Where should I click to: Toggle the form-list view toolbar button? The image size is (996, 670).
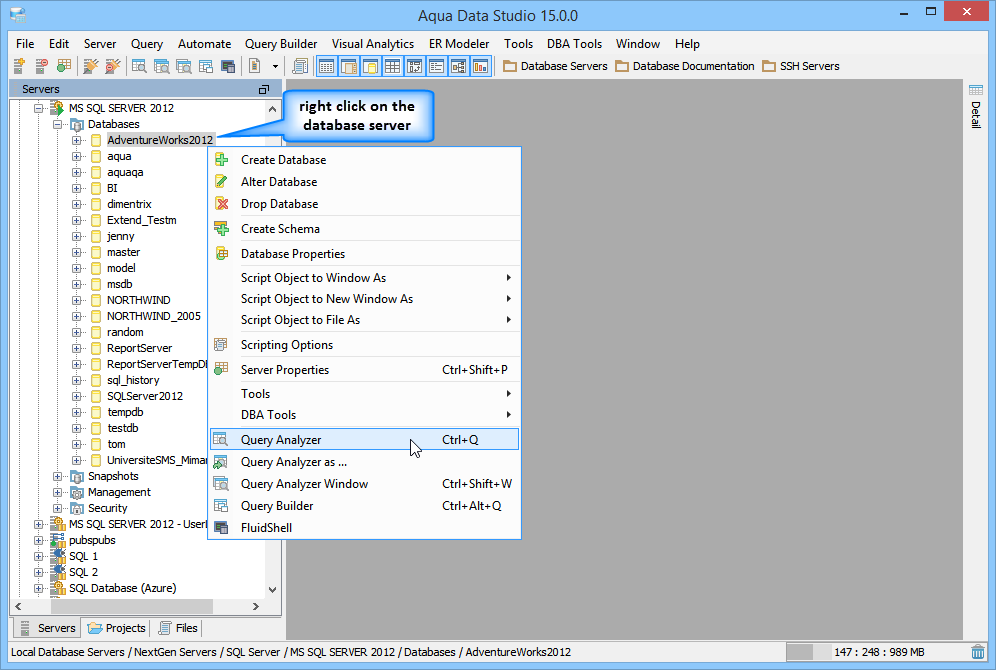(436, 66)
